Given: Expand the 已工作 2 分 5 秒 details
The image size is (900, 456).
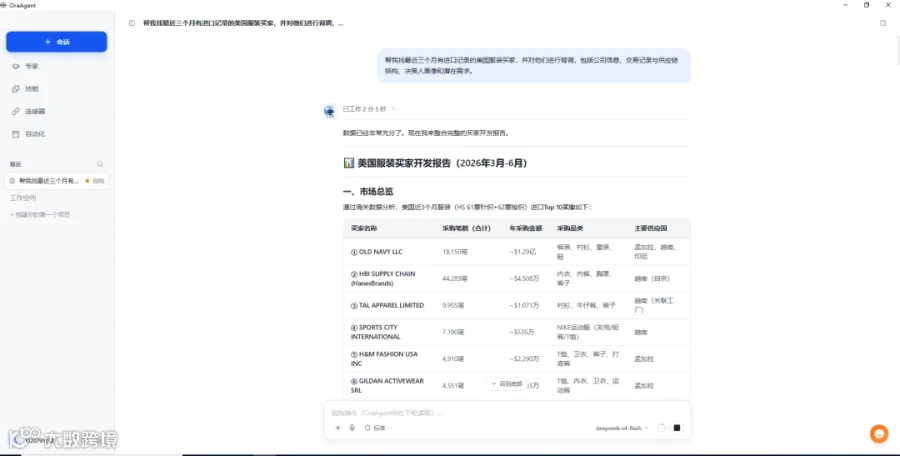Looking at the screenshot, I should [368, 109].
